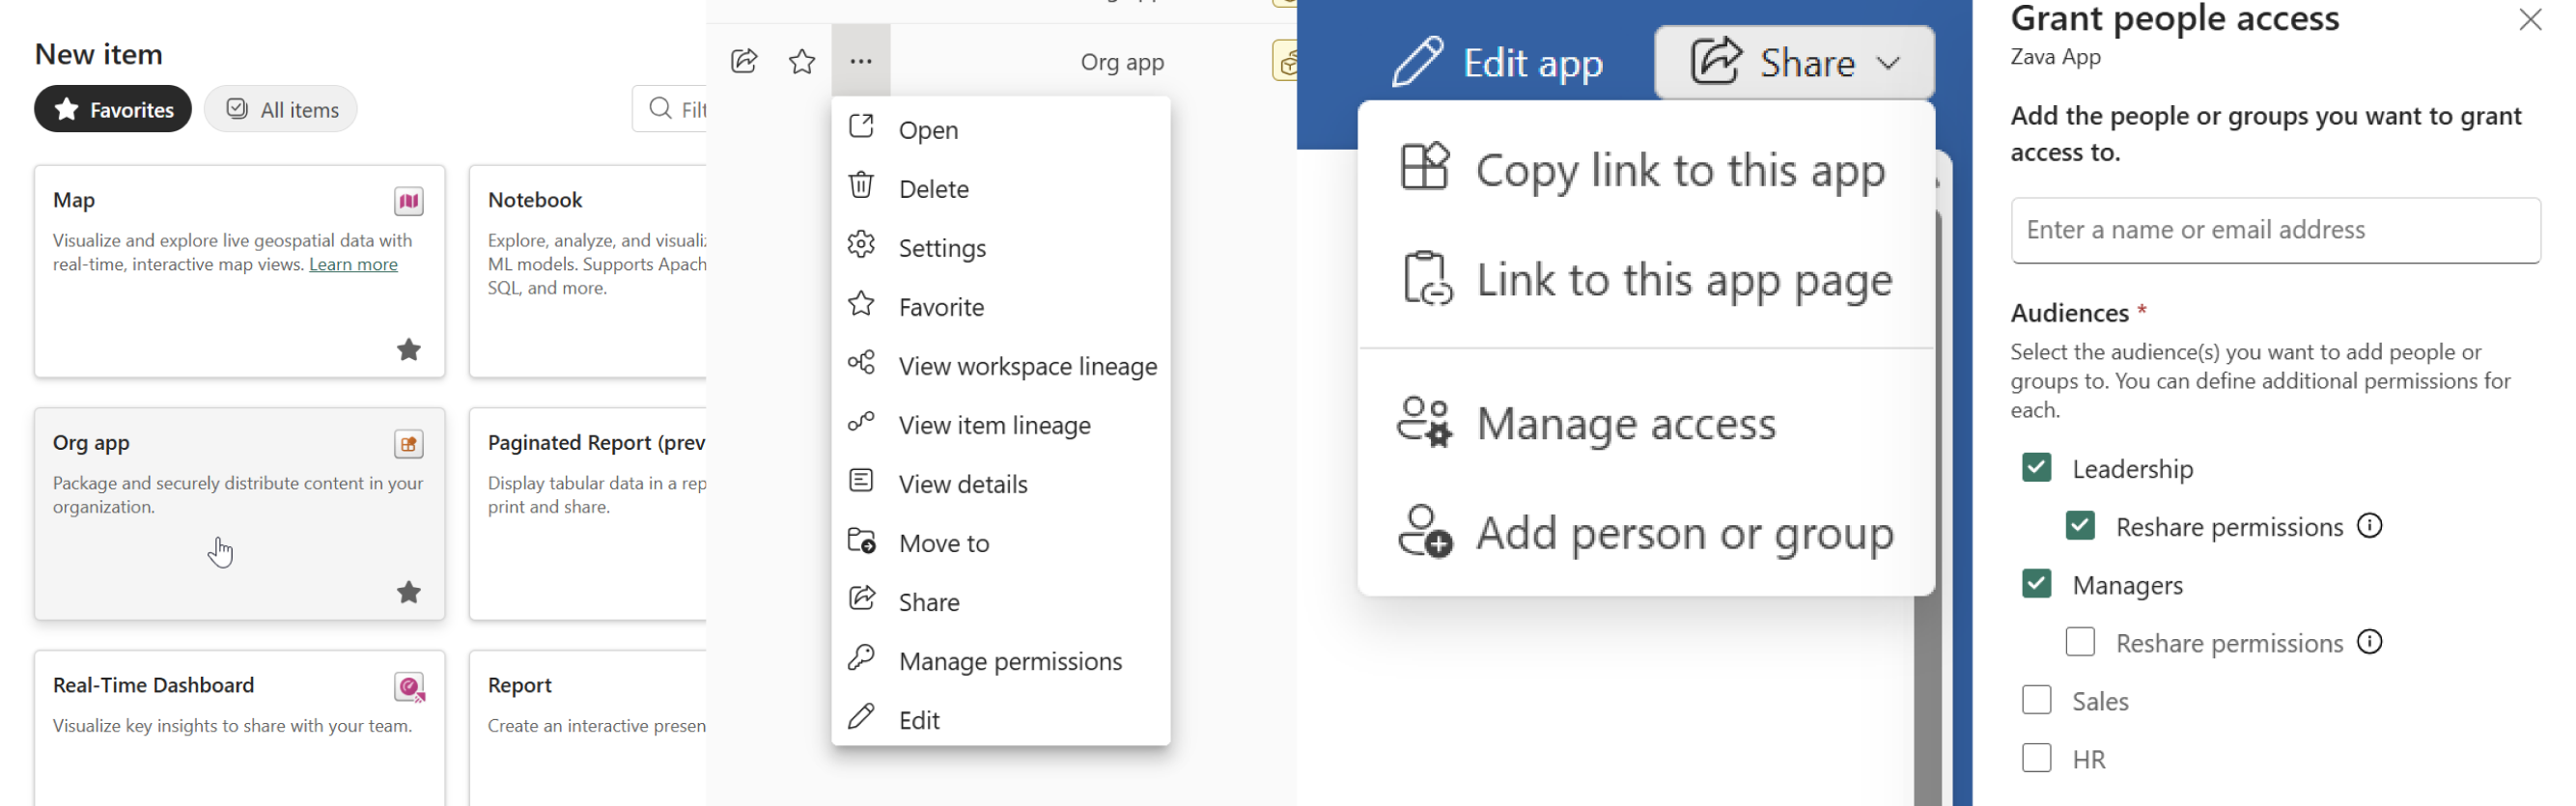The height and width of the screenshot is (806, 2576).
Task: Open the Report item card
Action: (x=588, y=728)
